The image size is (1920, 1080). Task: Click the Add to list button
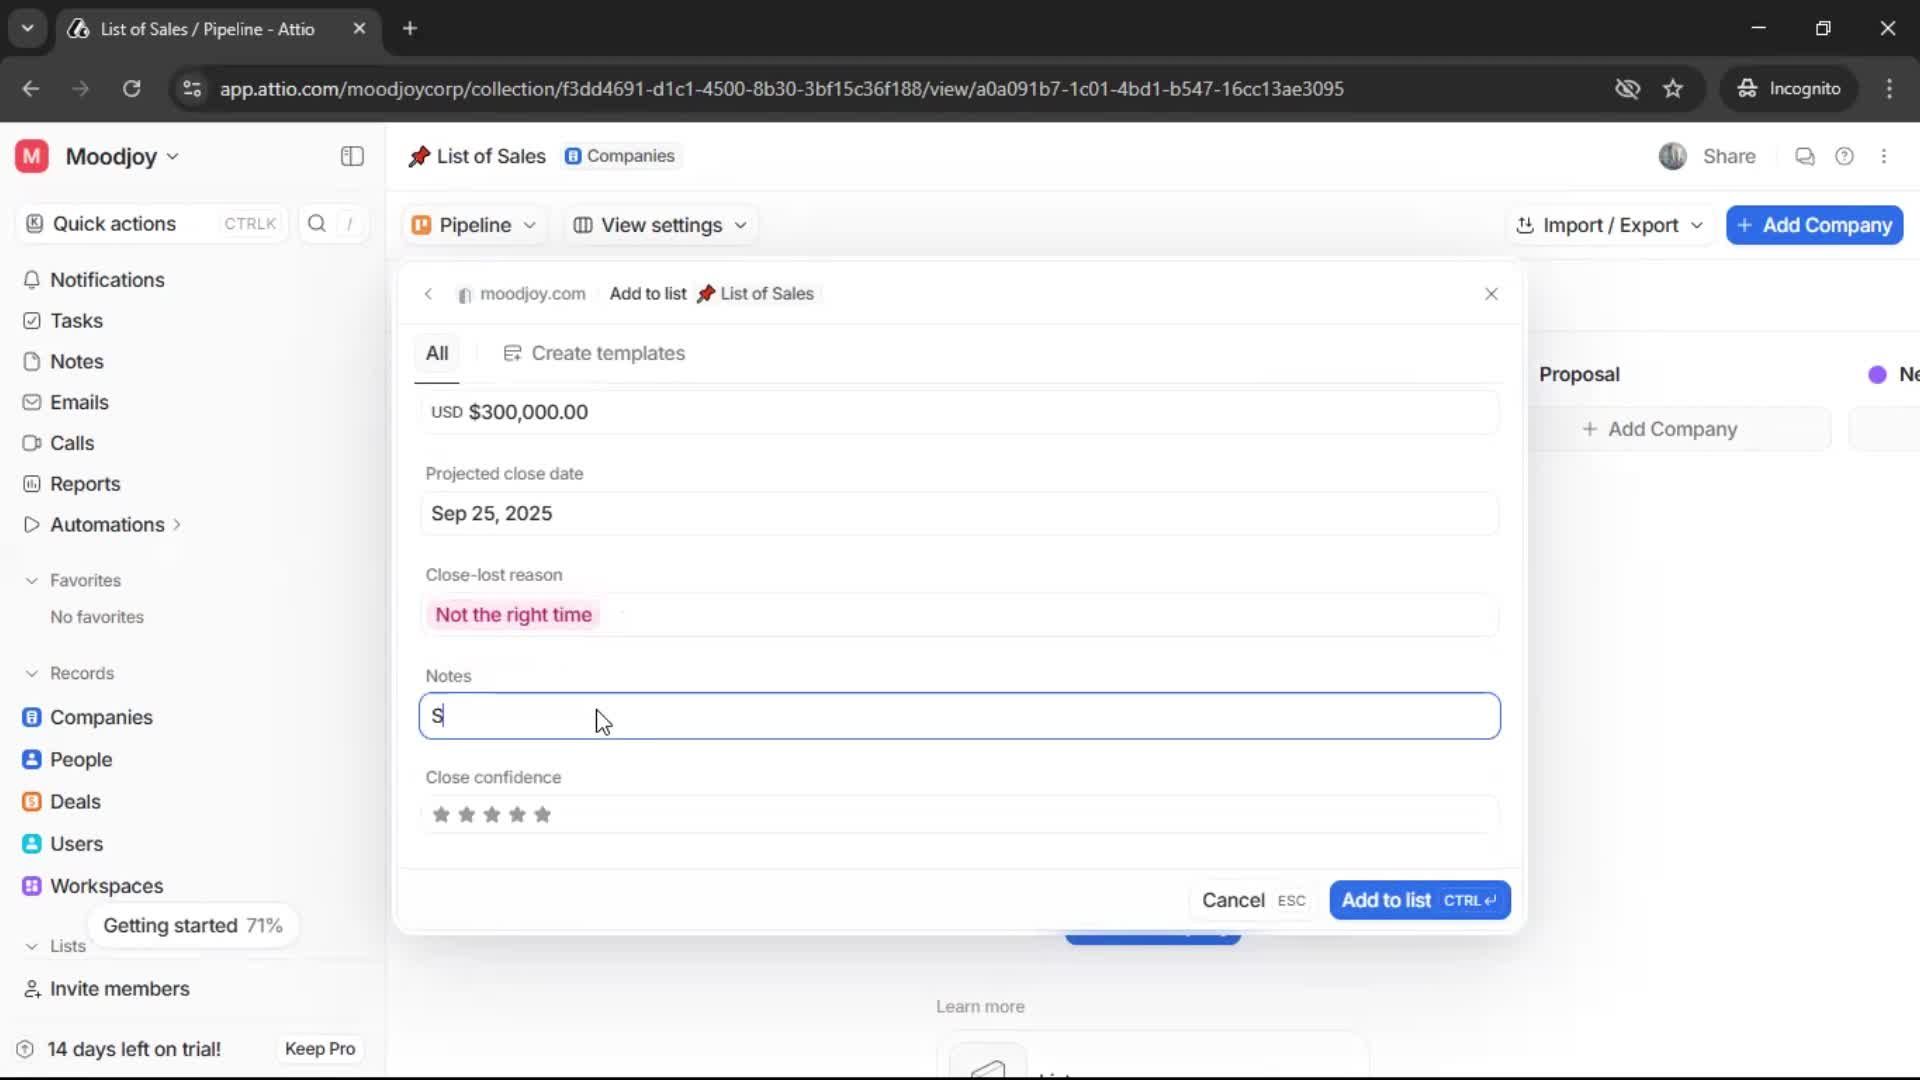pos(1419,899)
